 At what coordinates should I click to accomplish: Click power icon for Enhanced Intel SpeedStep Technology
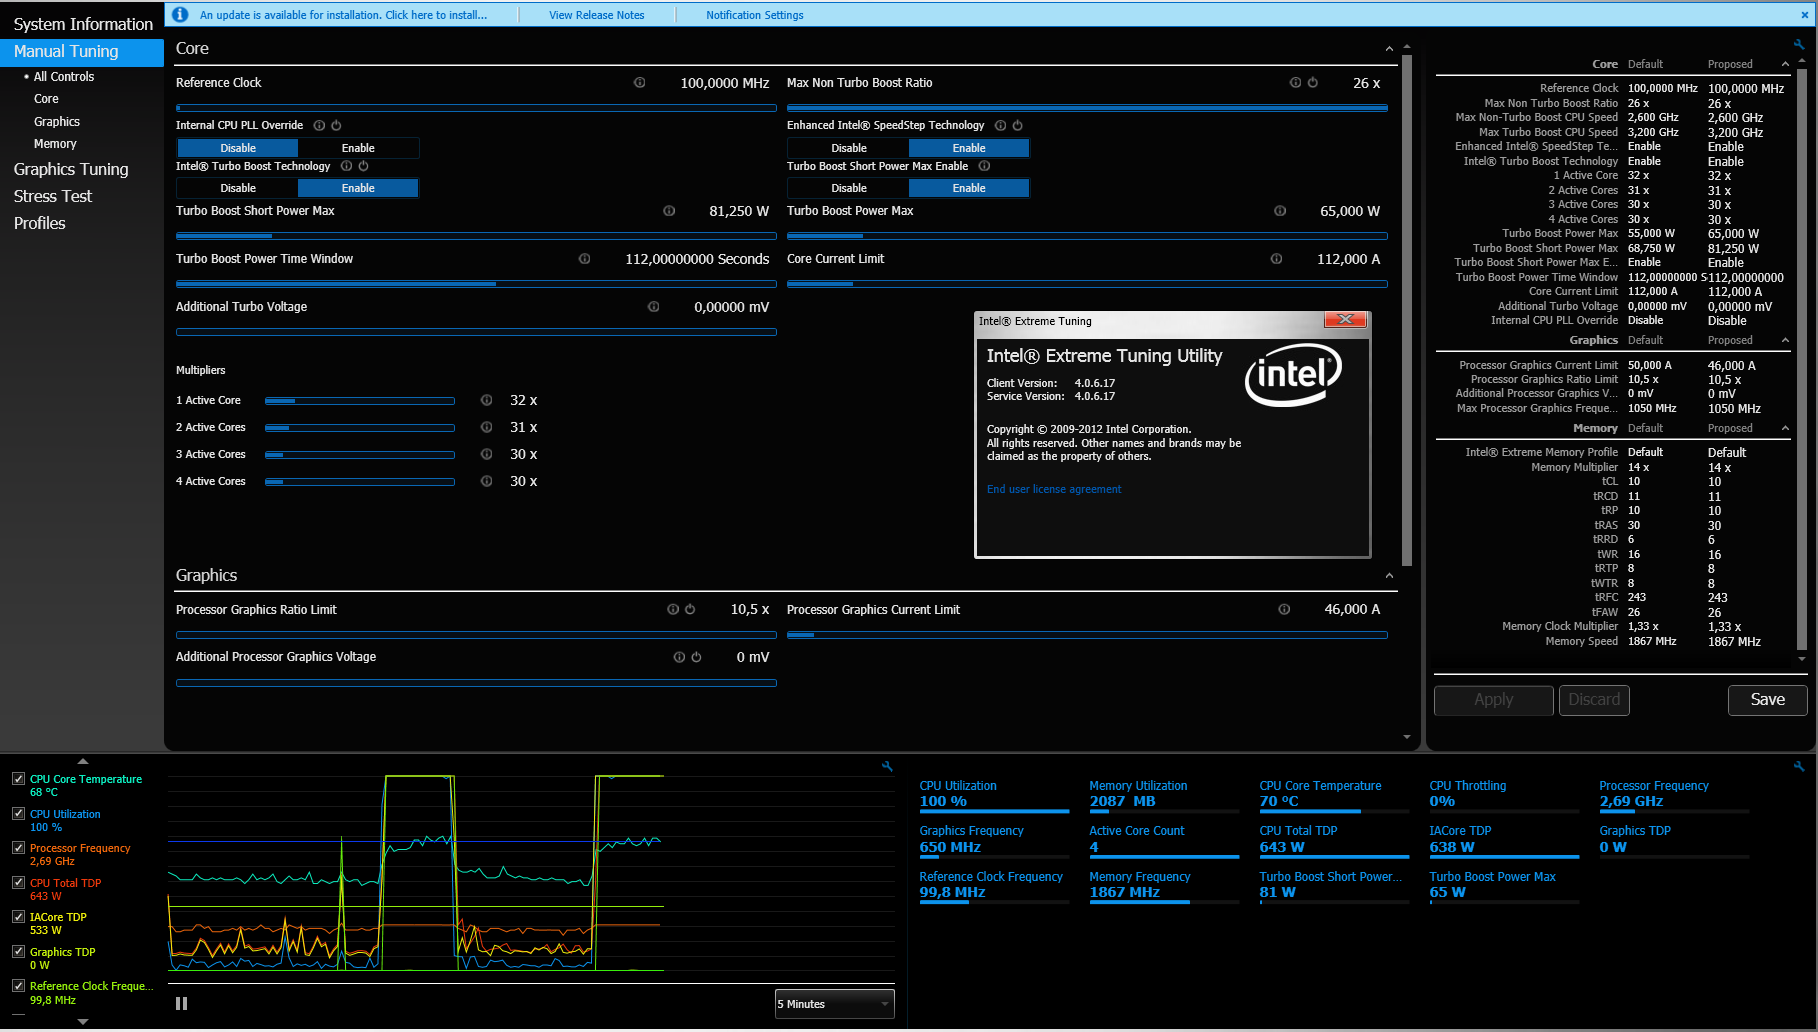(1017, 126)
